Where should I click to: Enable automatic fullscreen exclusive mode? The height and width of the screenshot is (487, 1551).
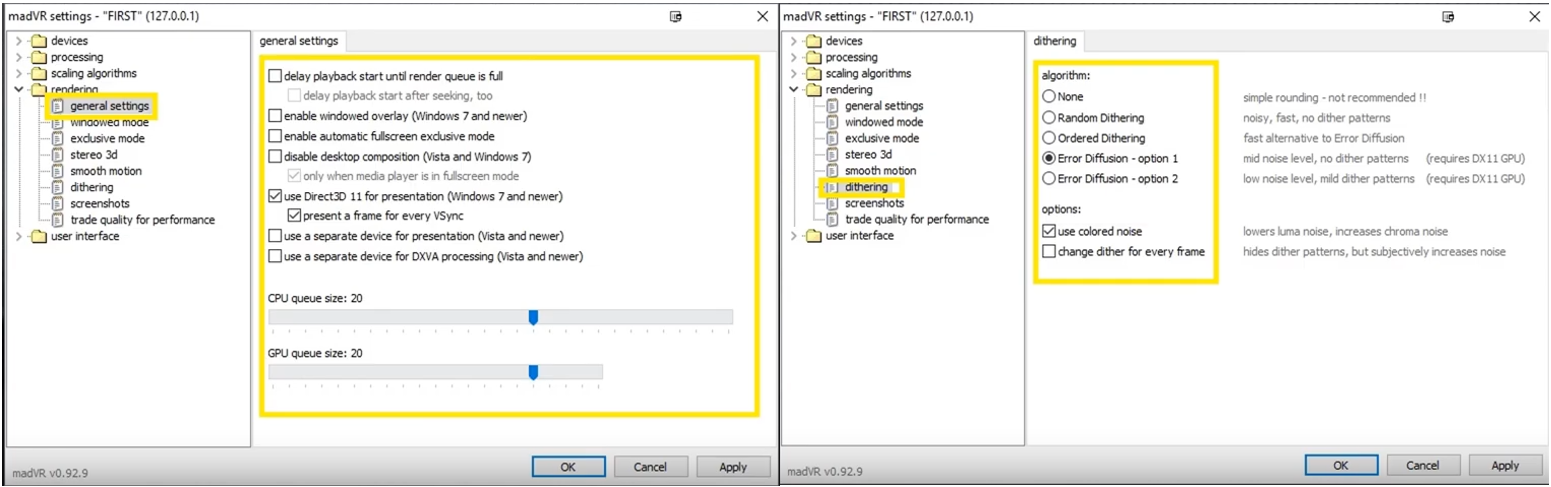click(x=275, y=136)
